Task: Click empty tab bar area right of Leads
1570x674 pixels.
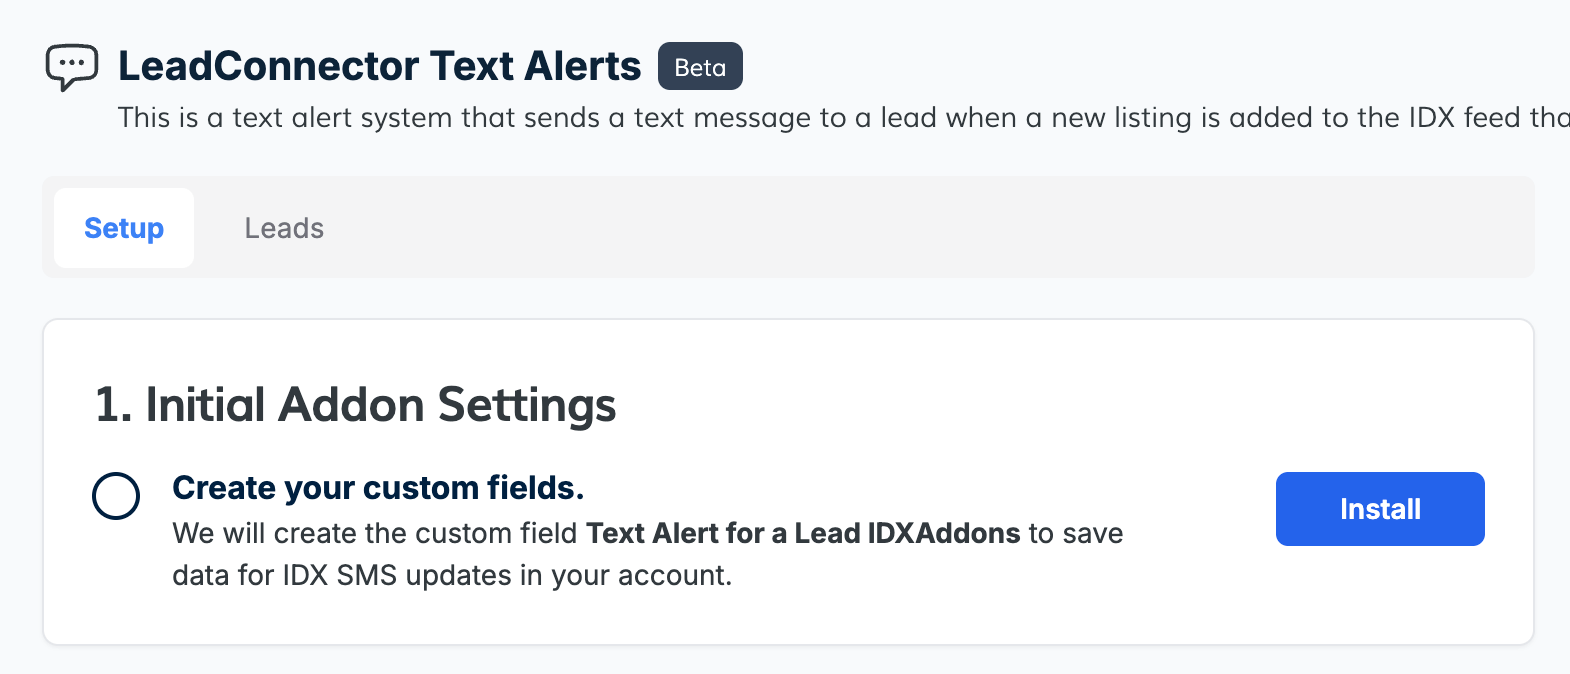Action: coord(900,228)
